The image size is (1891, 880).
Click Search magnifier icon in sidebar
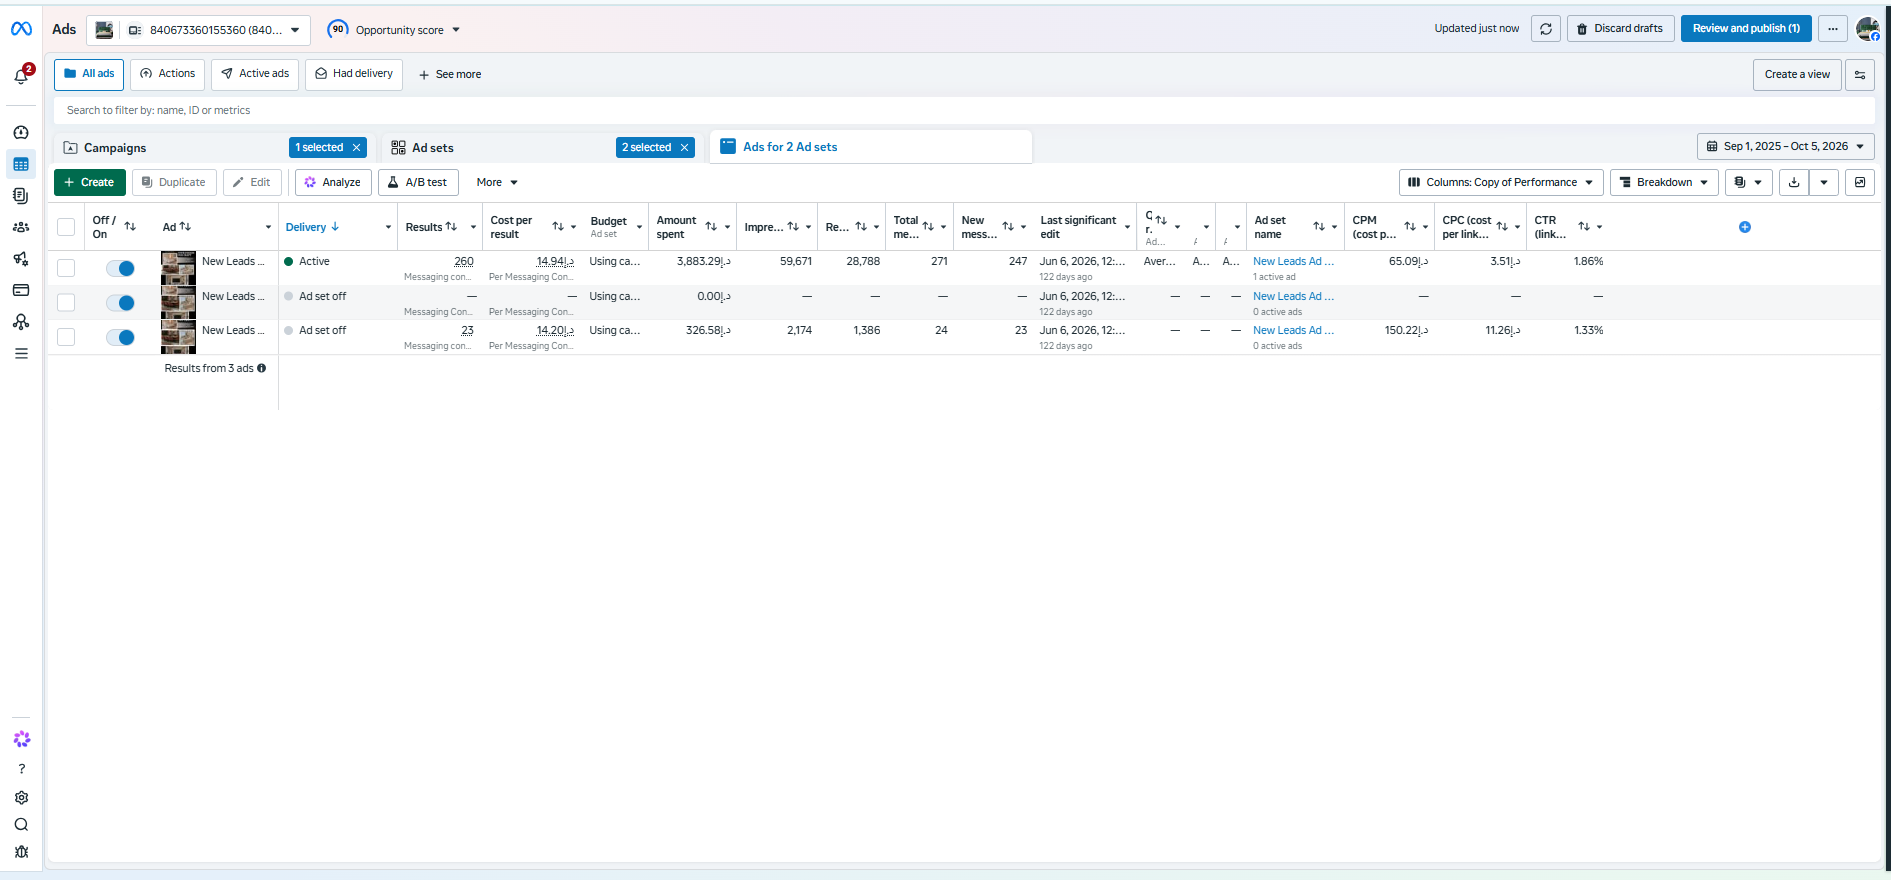tap(21, 825)
